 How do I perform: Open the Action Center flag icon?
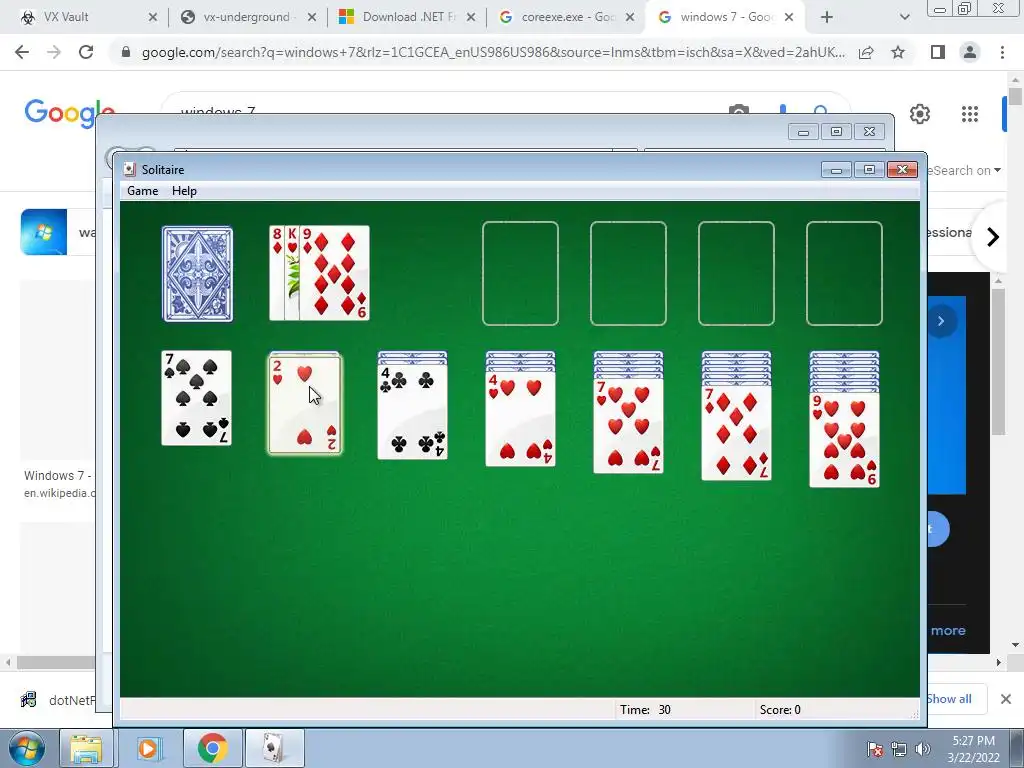[x=875, y=749]
